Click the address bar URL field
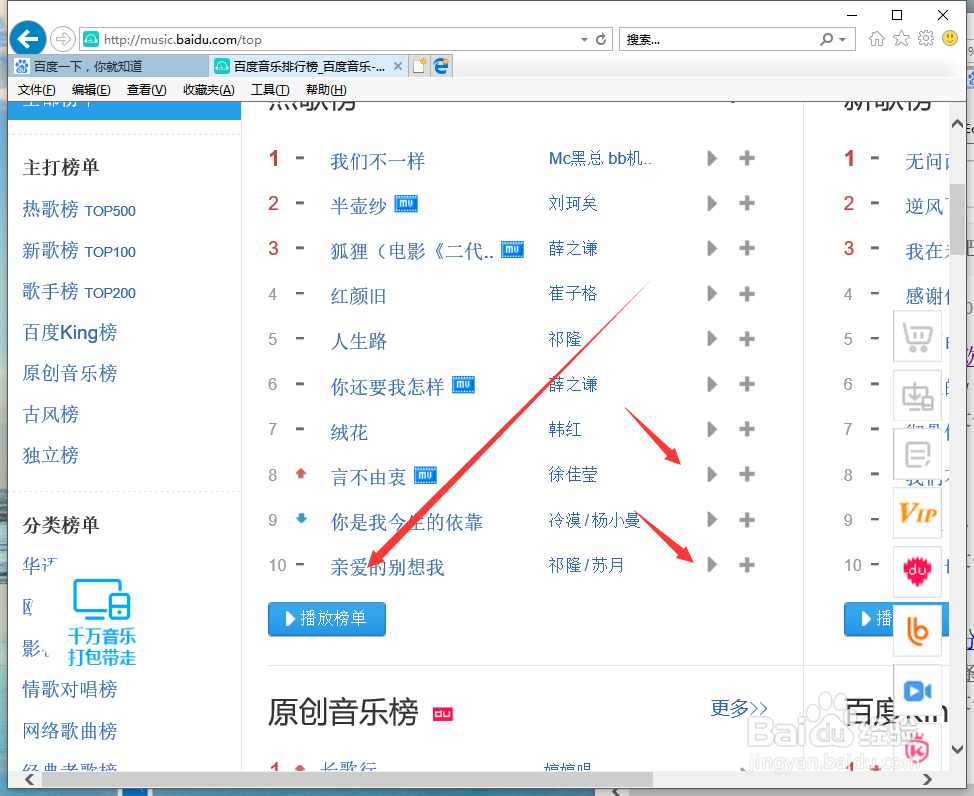This screenshot has height=796, width=974. (335, 40)
